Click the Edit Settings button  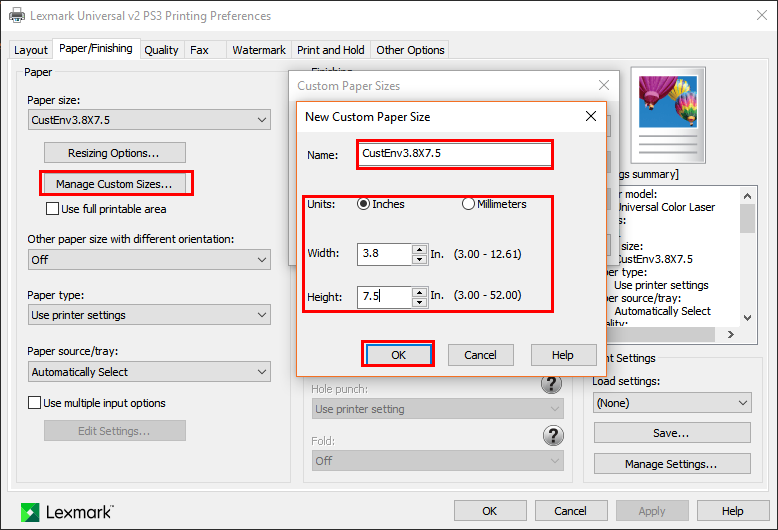115,431
